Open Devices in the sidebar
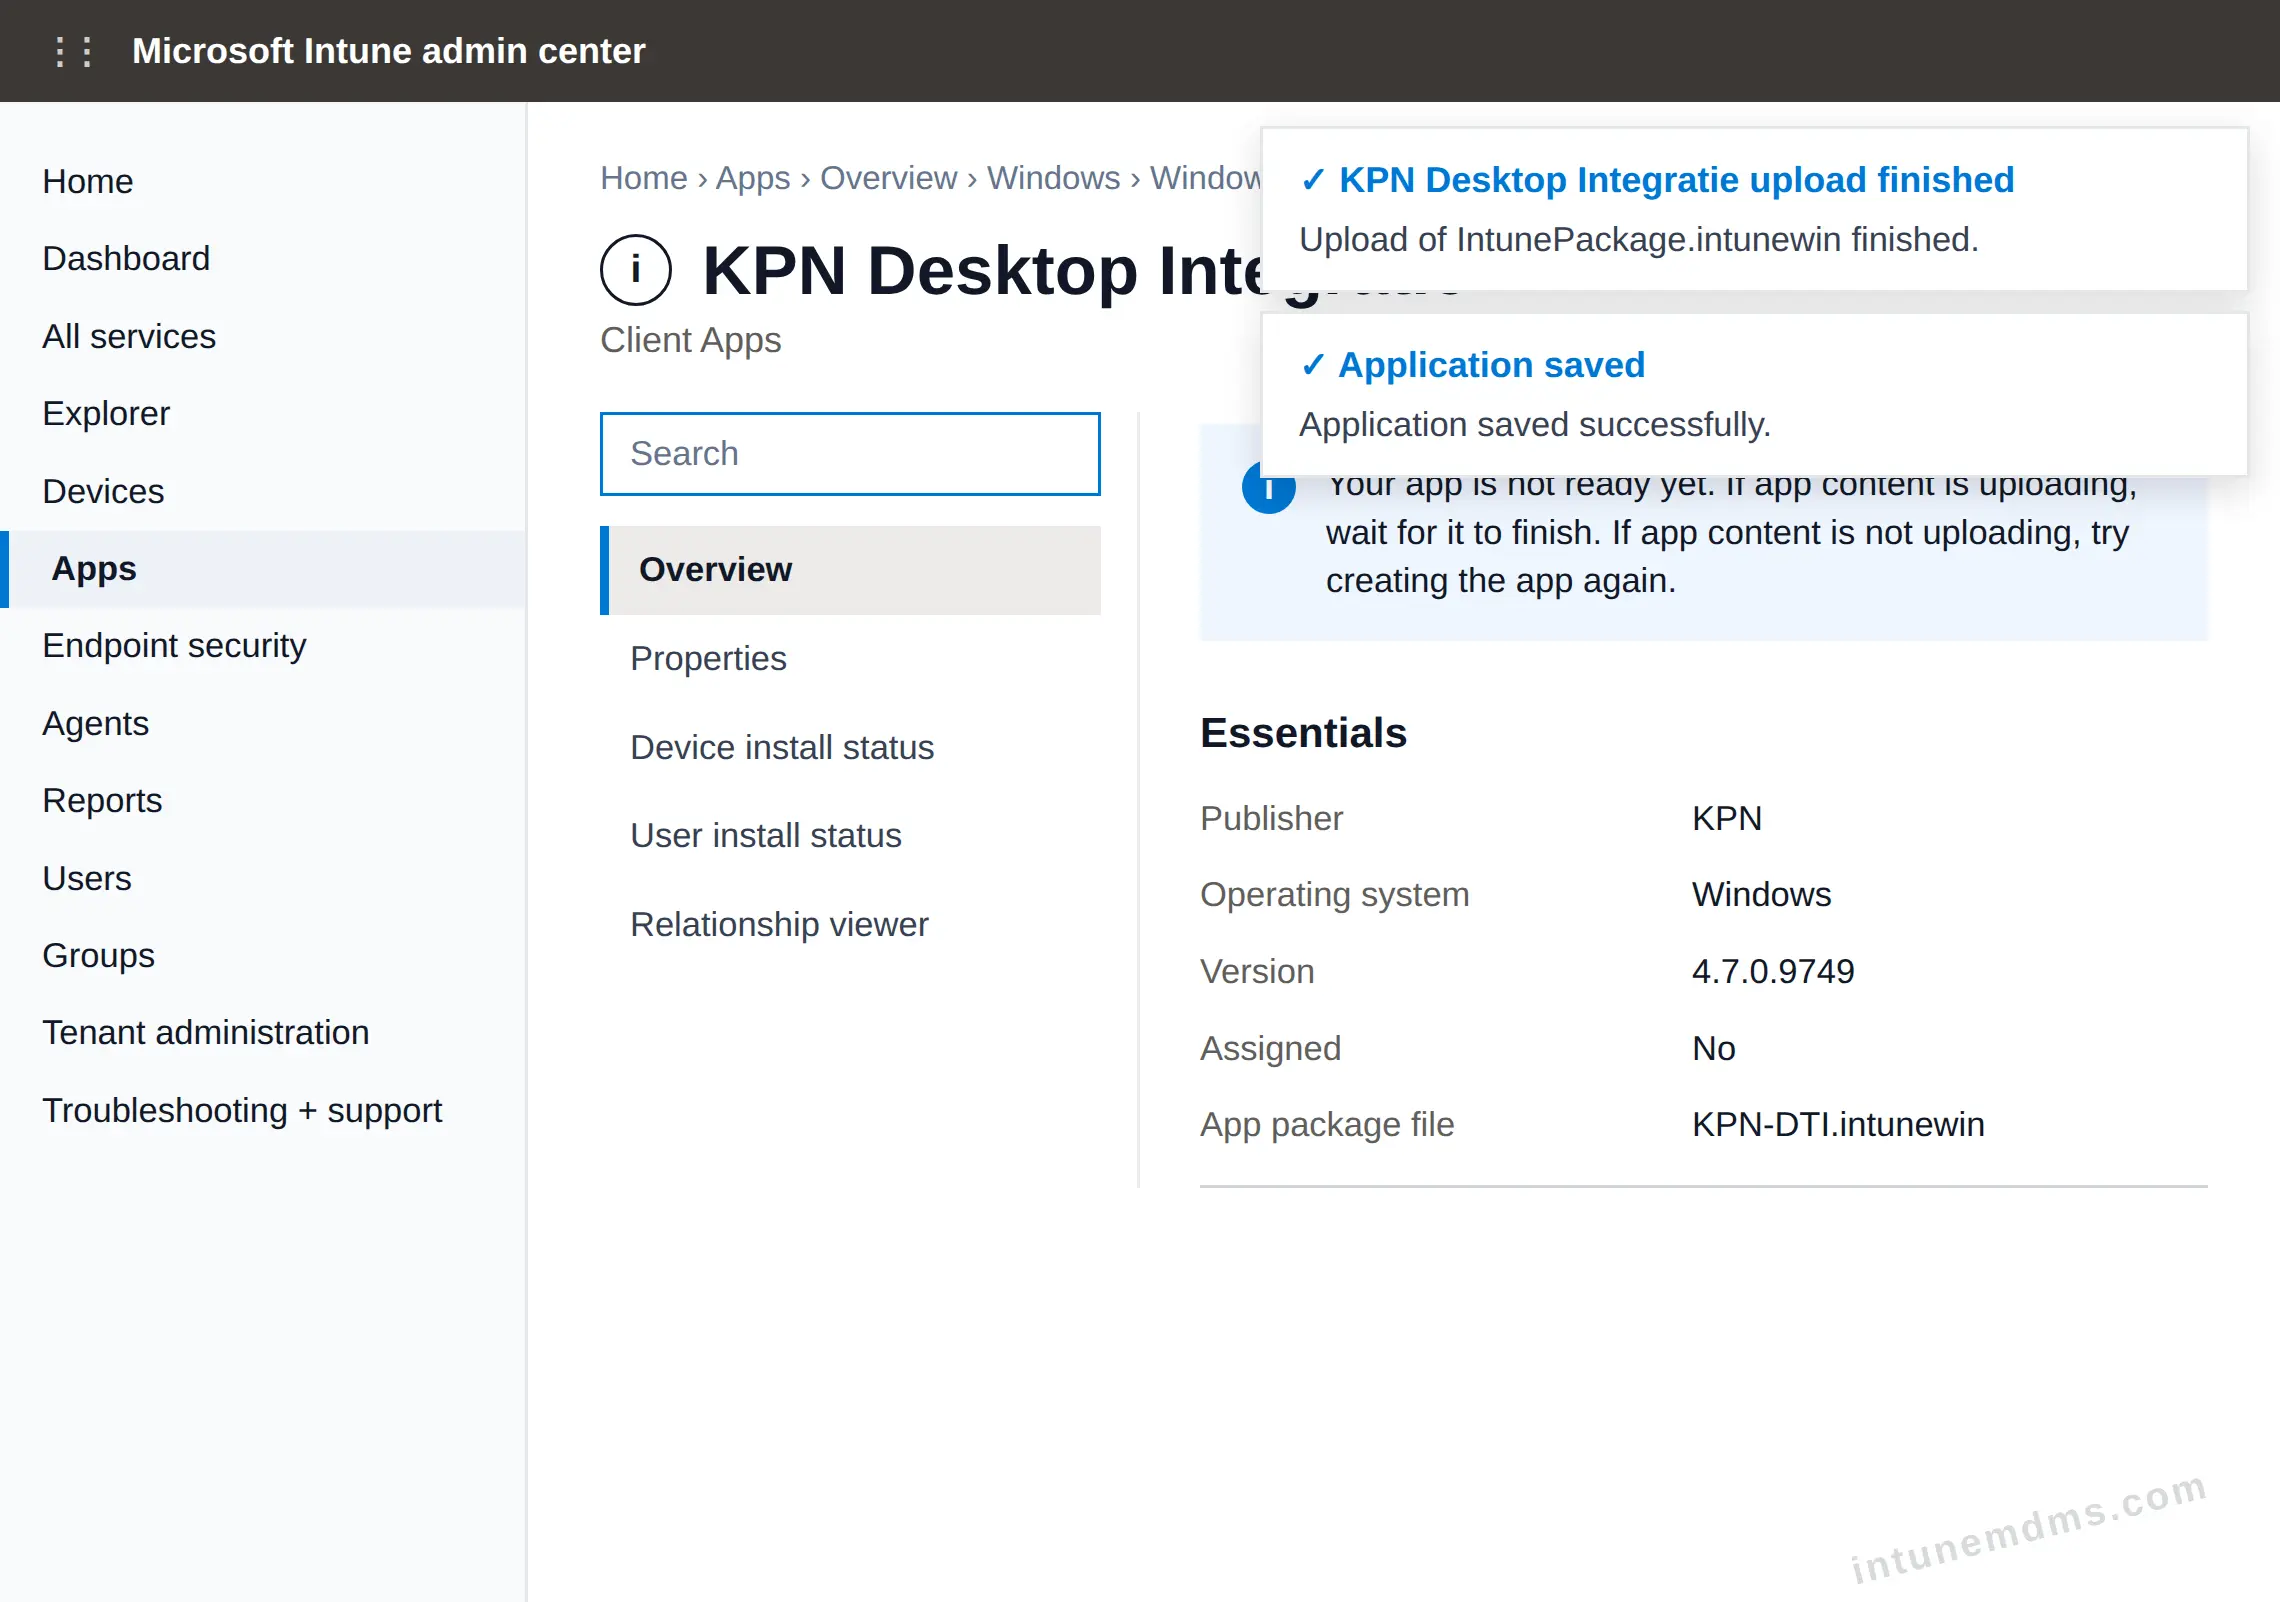 coord(264,492)
